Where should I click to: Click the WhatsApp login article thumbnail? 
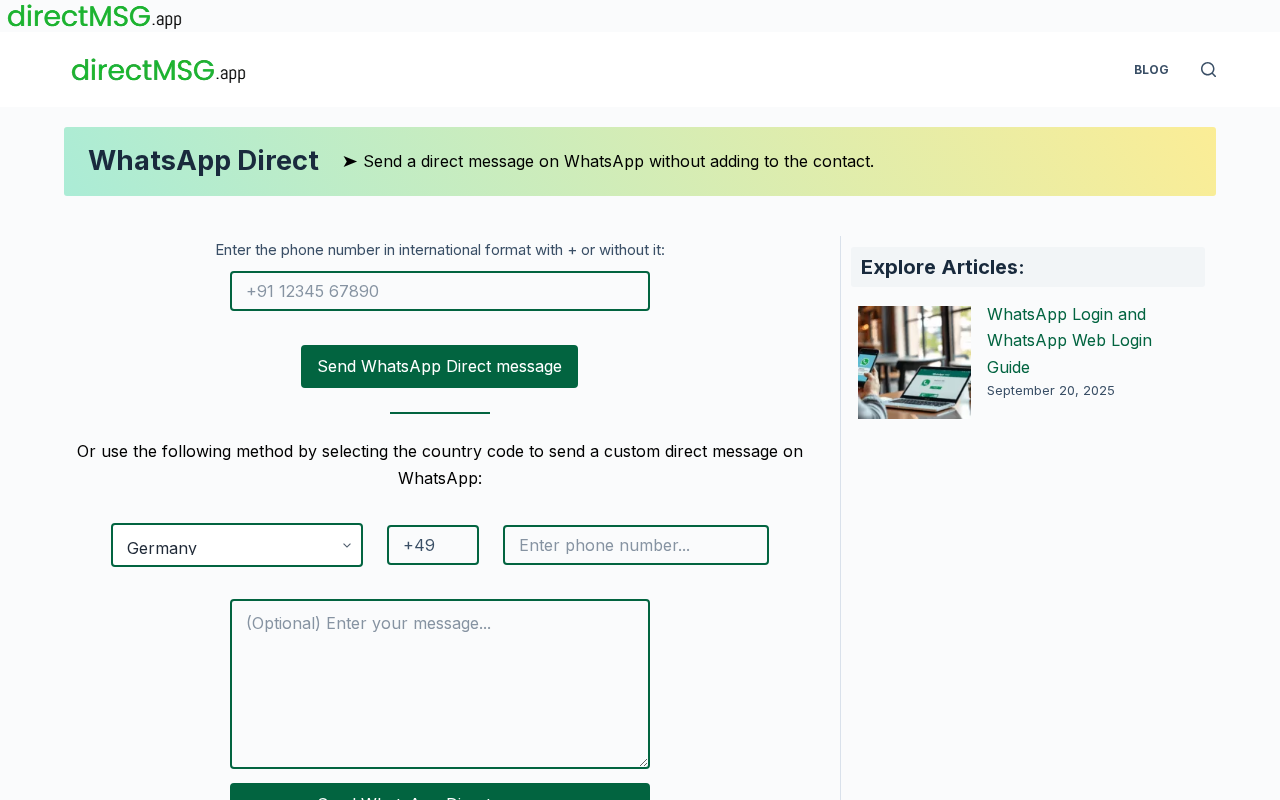[x=914, y=362]
